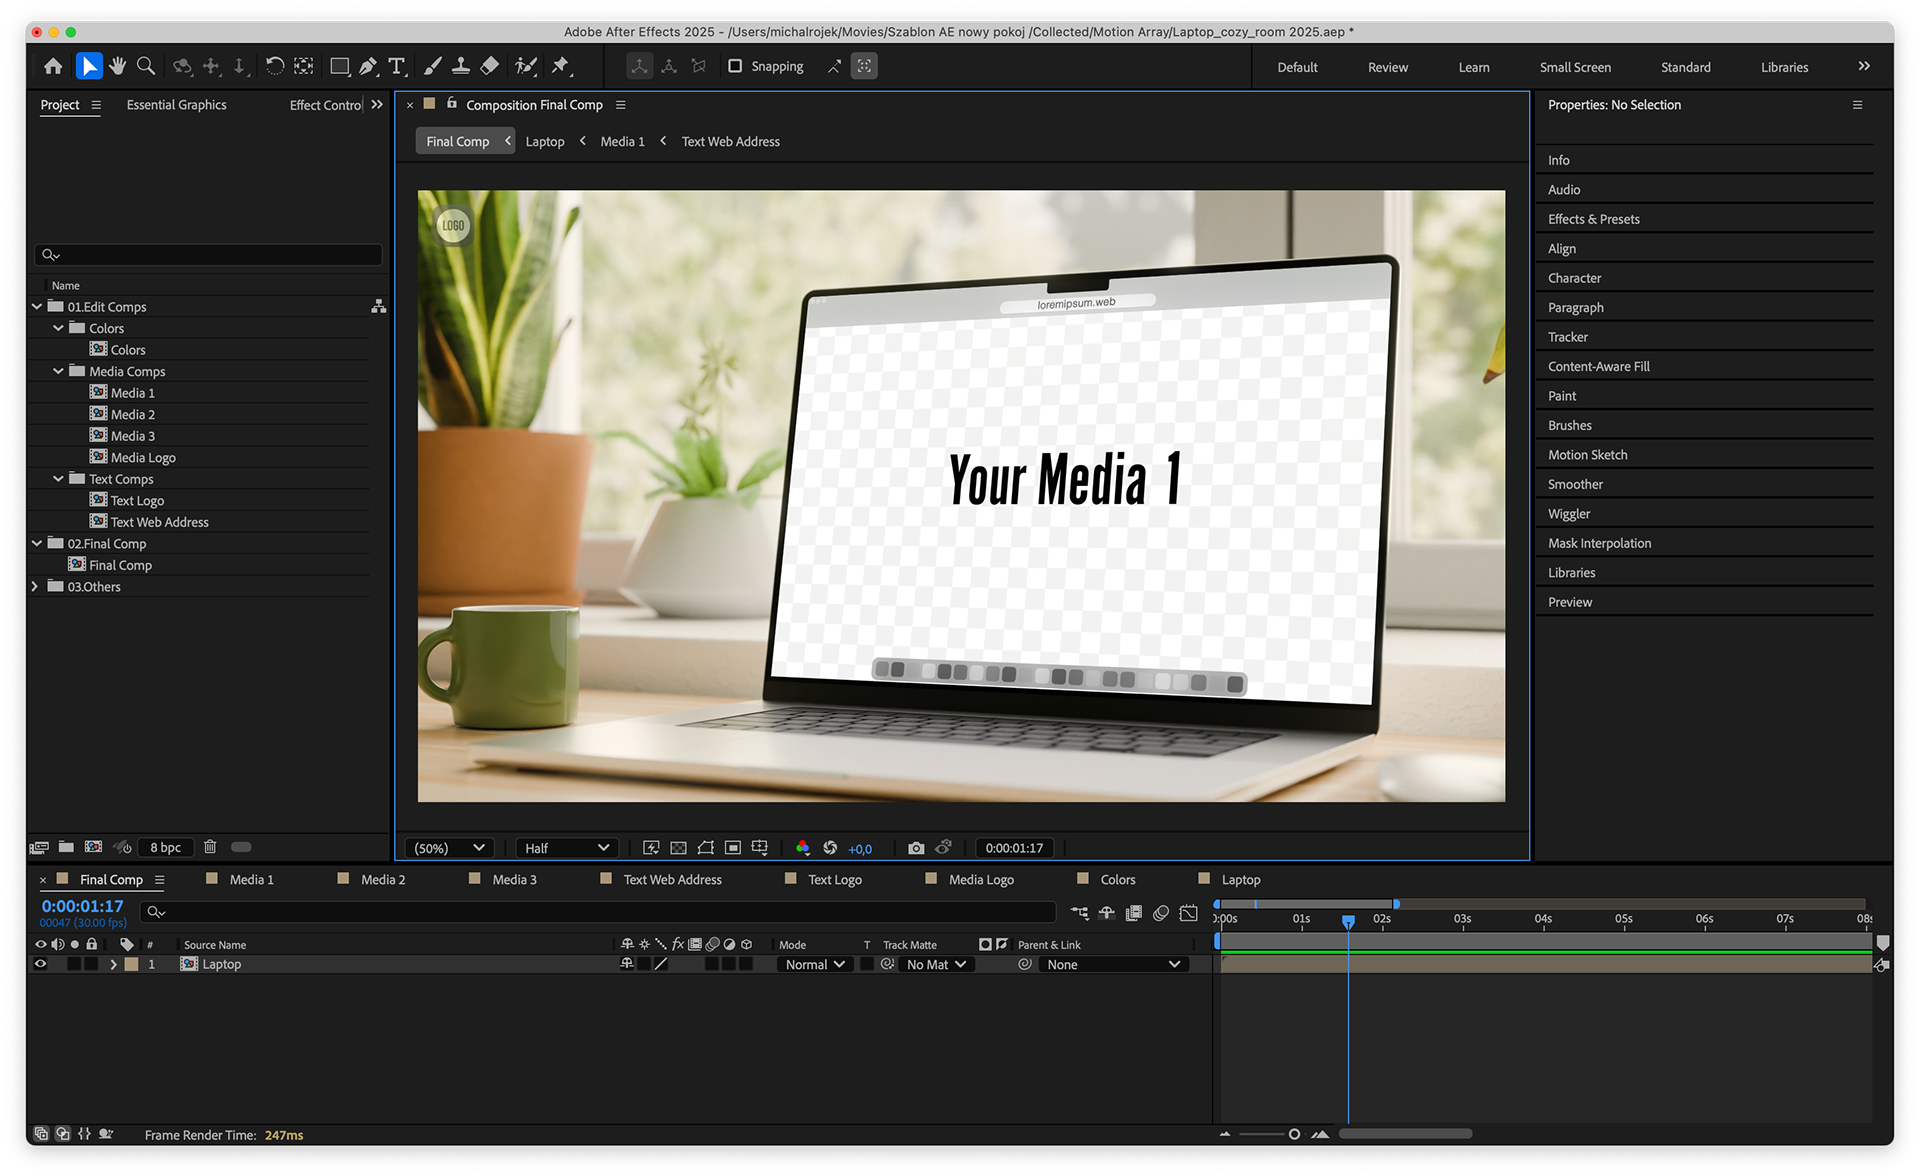Click the Home icon in toolbar
This screenshot has width=1920, height=1176.
click(53, 66)
